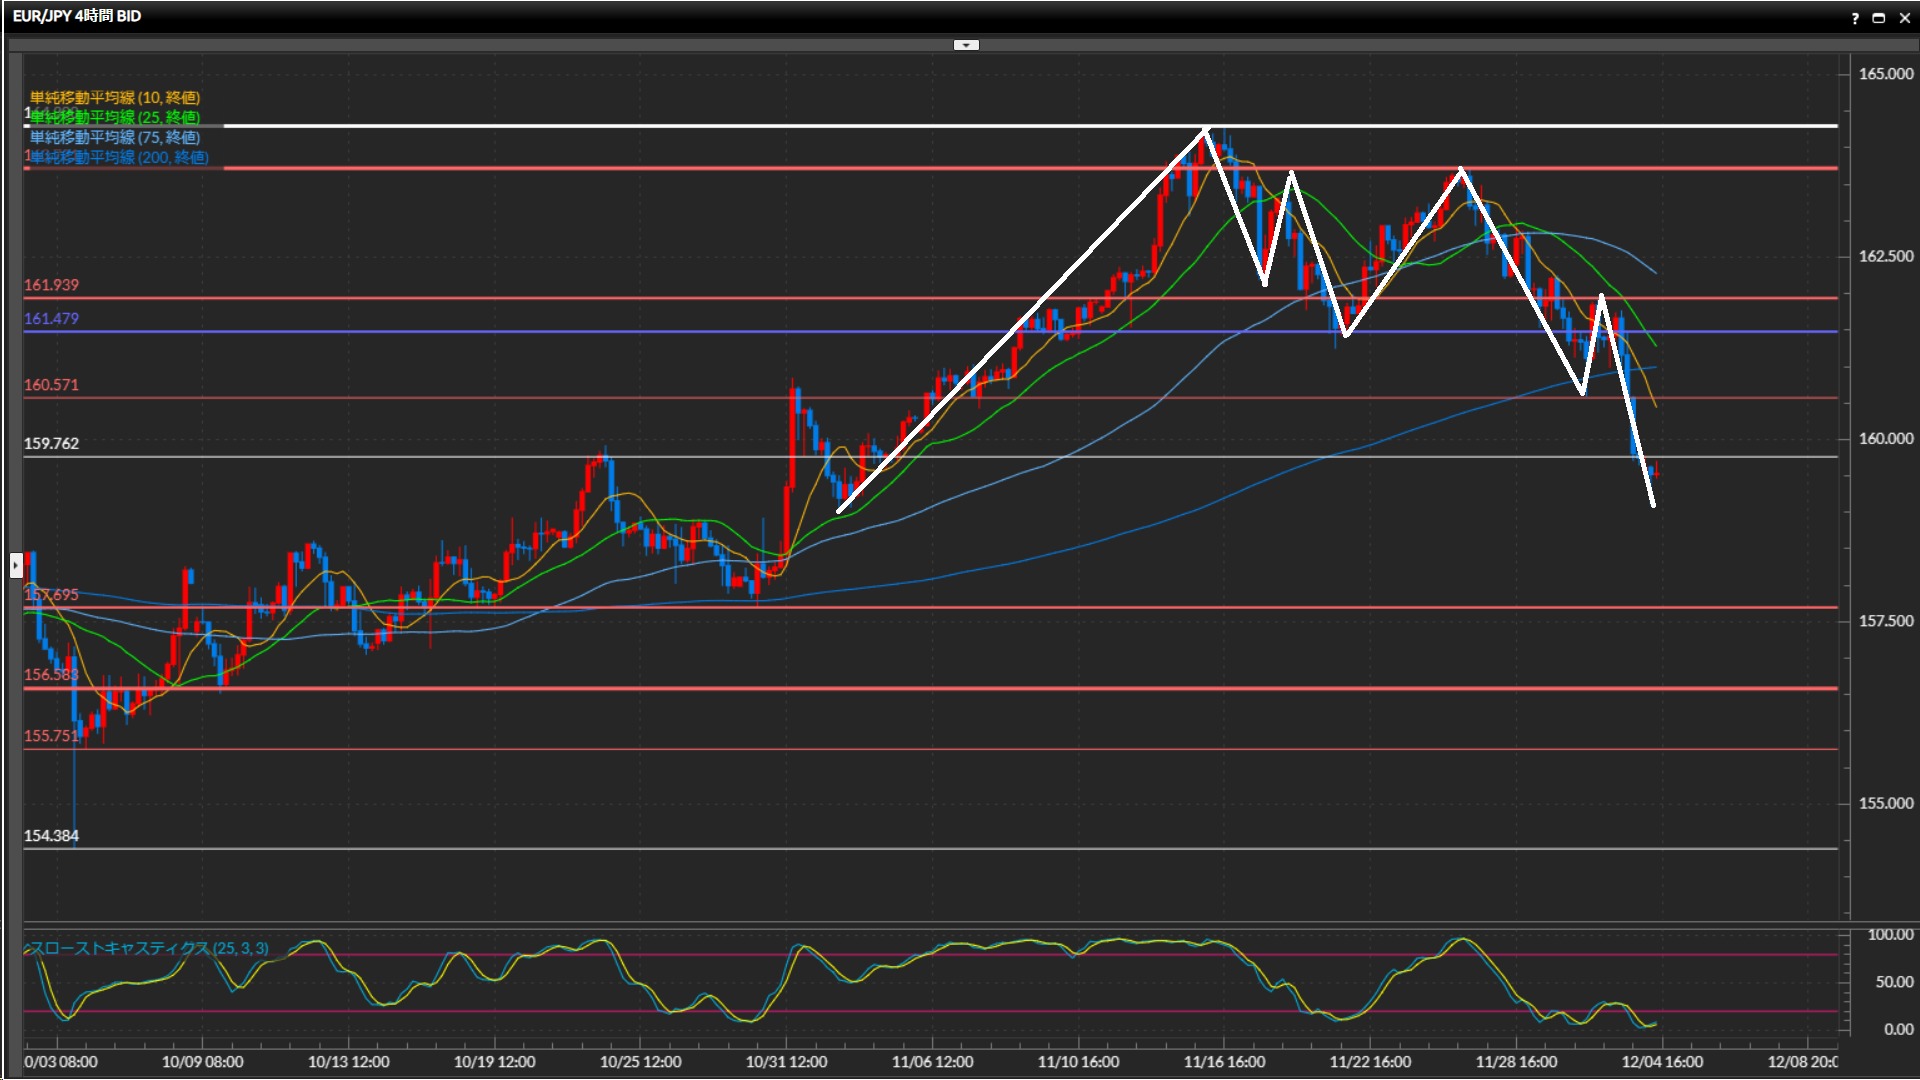Viewport: 1920px width, 1080px height.
Task: Click the 11/16 16:00 time axis label
Action: [x=1224, y=1062]
